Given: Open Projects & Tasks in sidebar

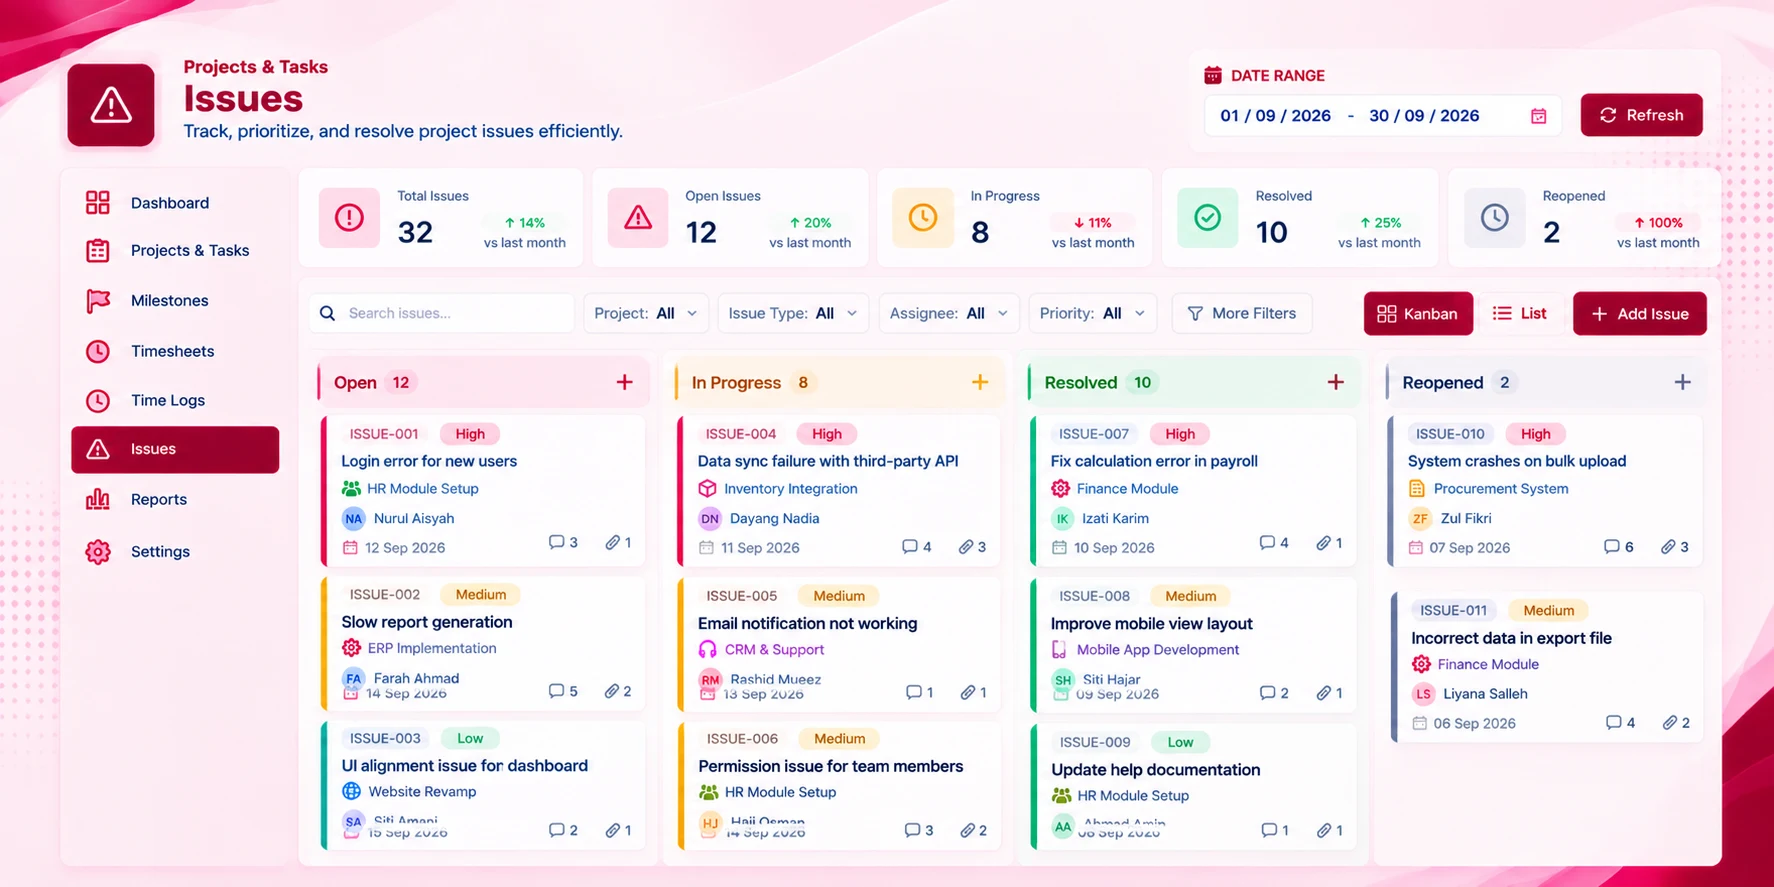Looking at the screenshot, I should [175, 251].
